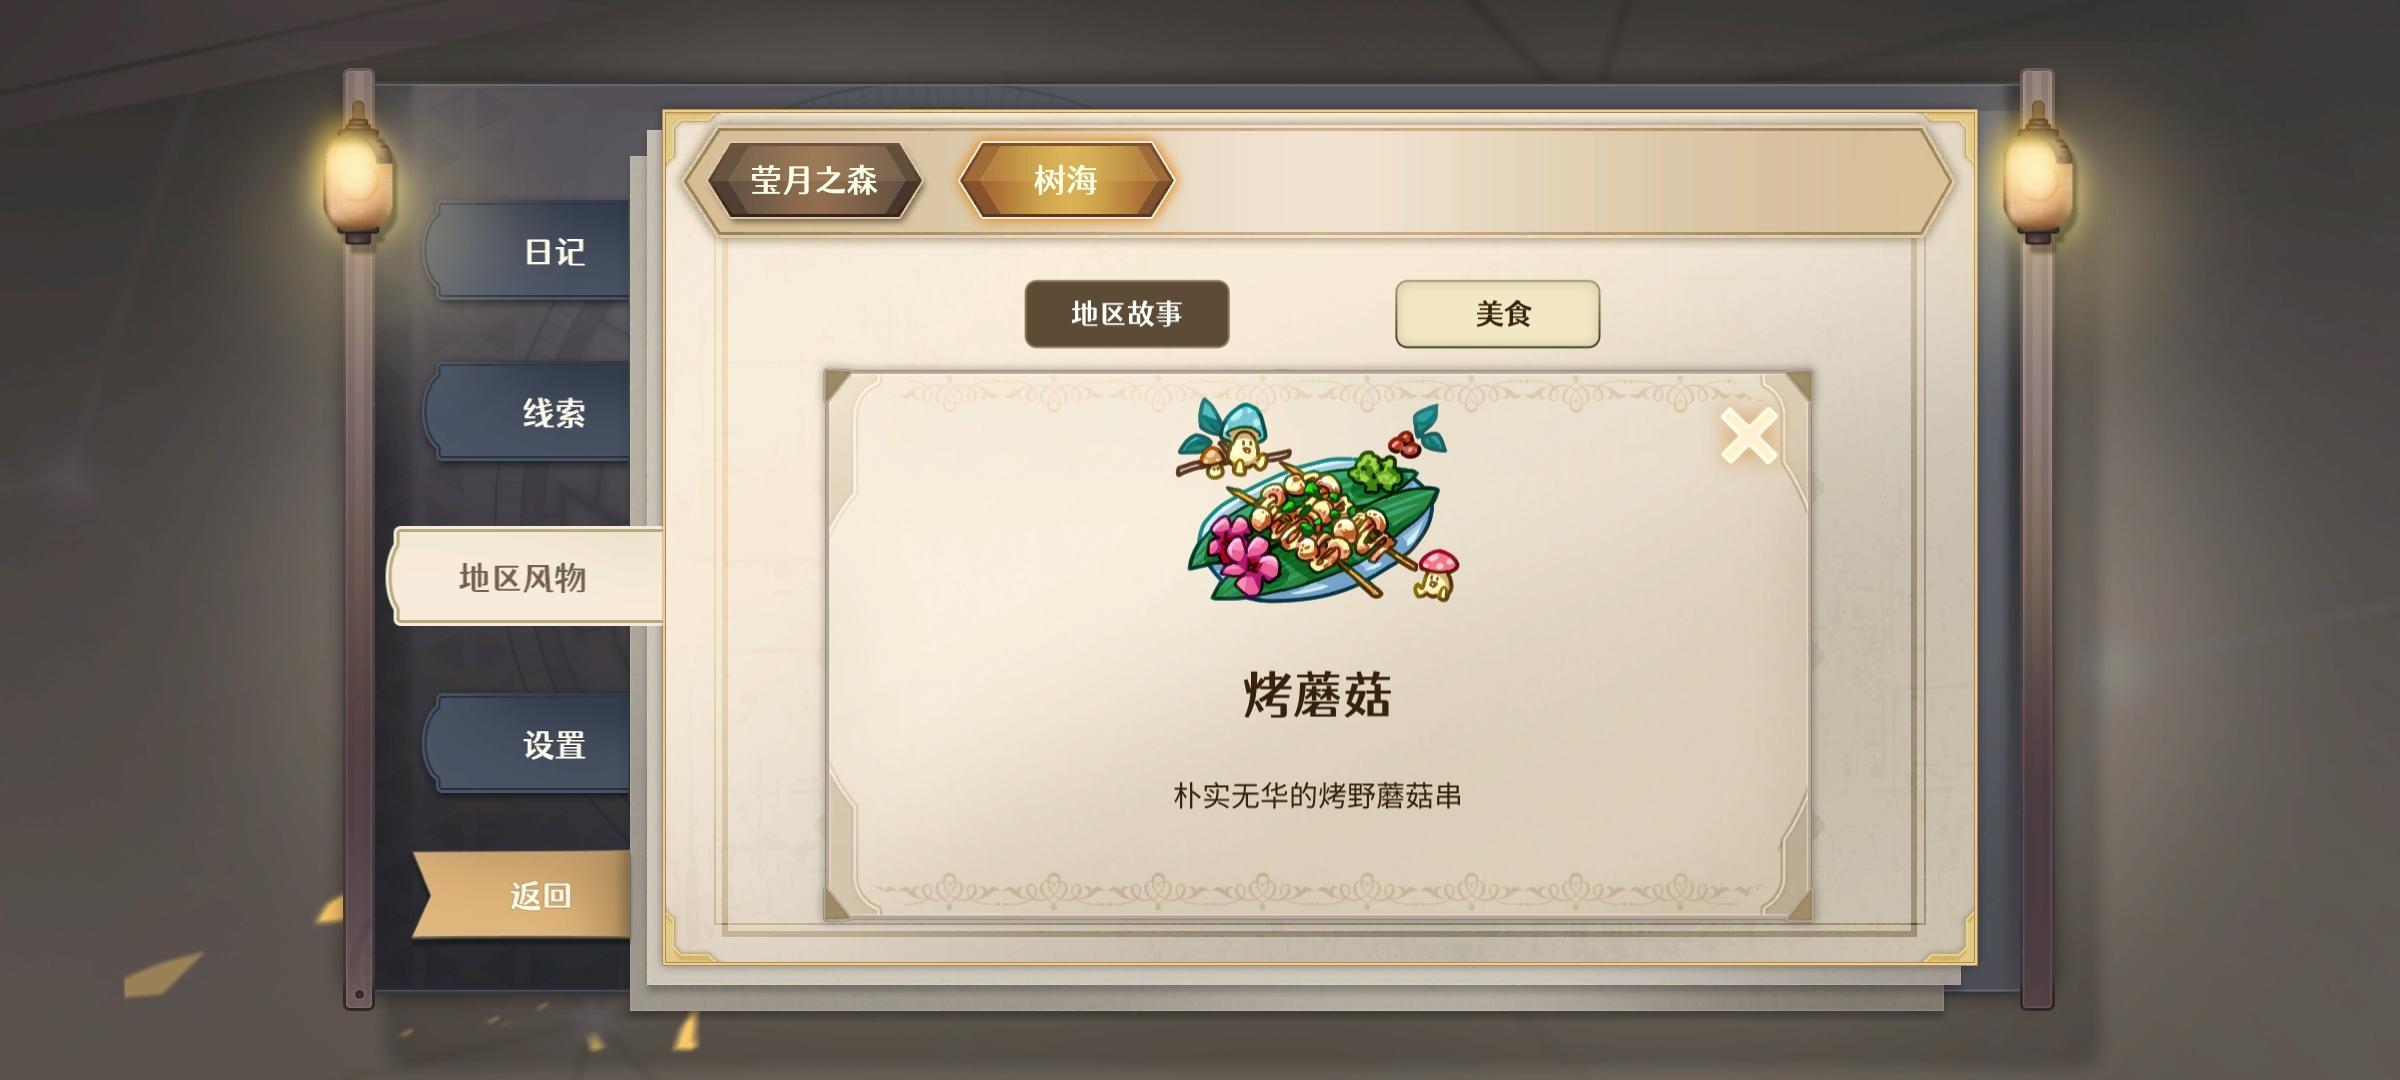Screen dimensions: 2400x1080
Task: Show the 美食 food list
Action: click(x=1497, y=314)
